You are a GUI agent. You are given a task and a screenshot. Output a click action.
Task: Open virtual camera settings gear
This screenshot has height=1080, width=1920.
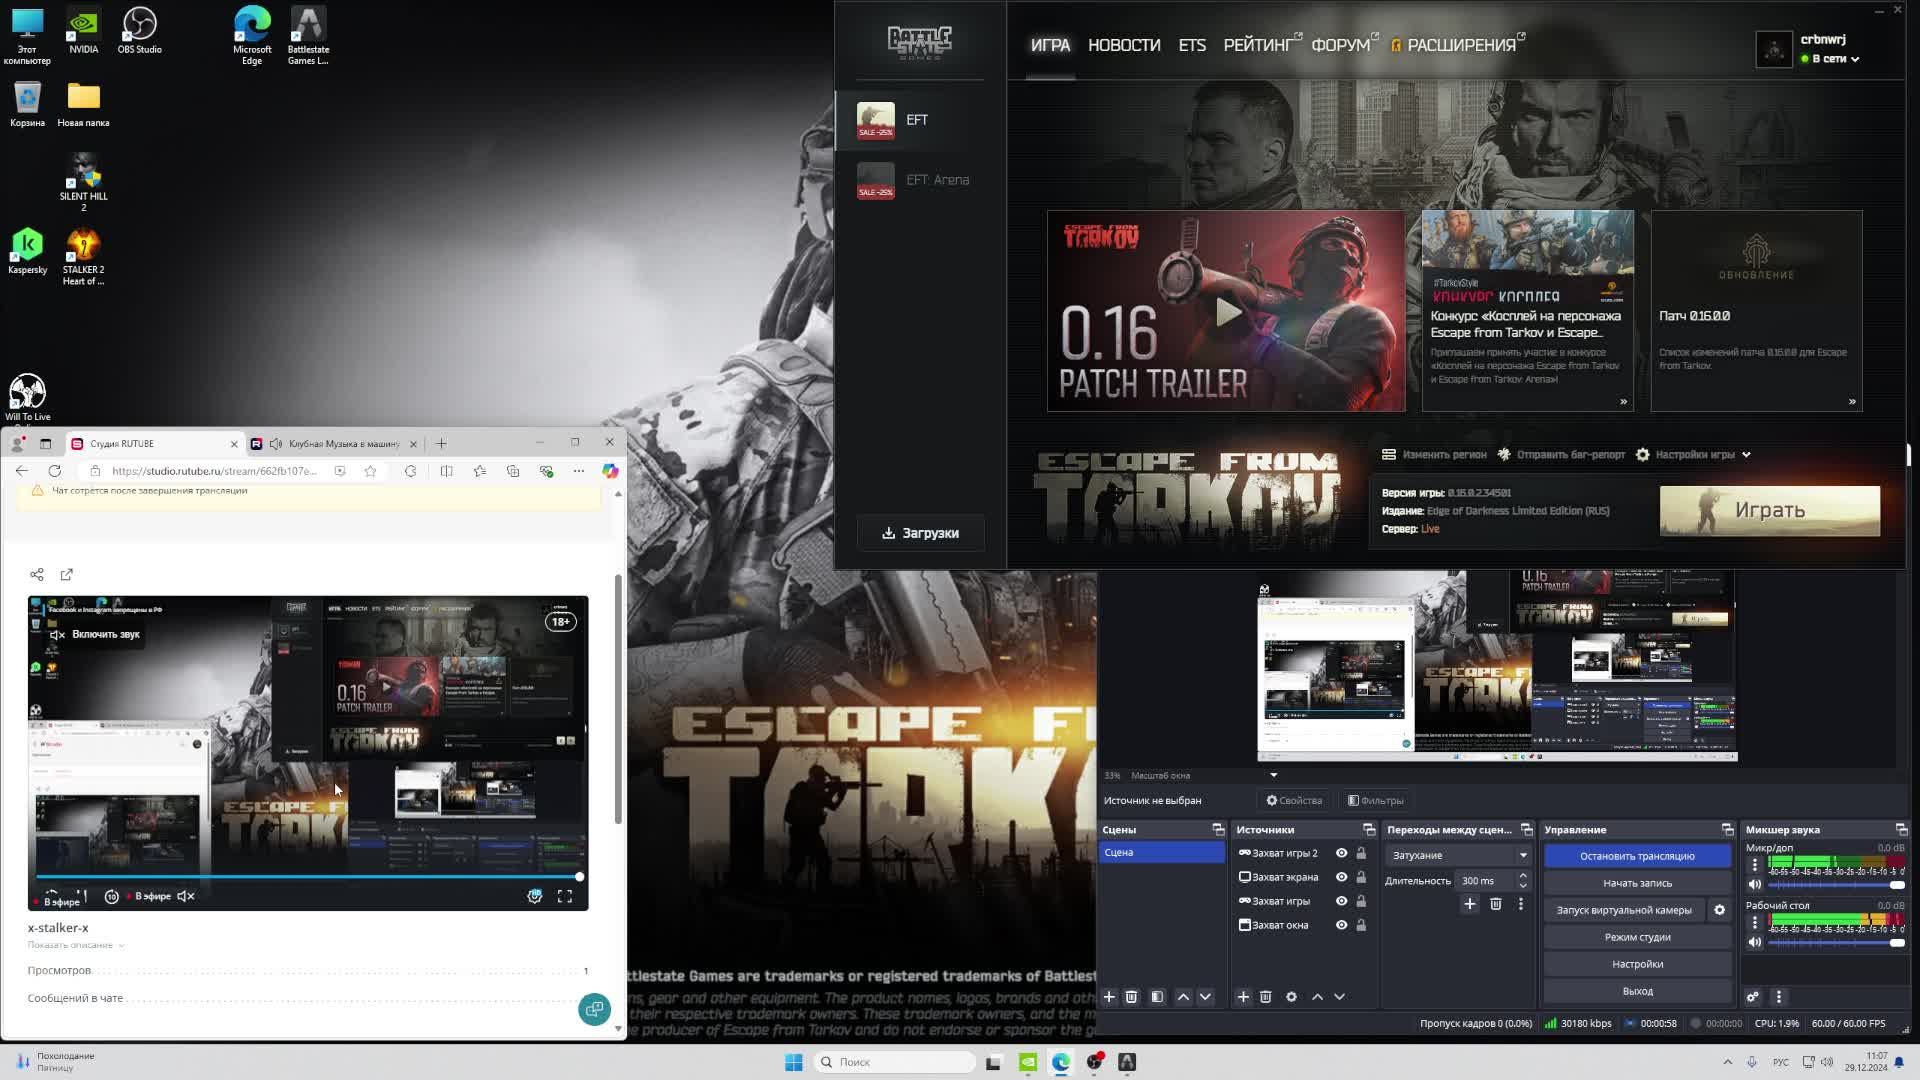1719,910
